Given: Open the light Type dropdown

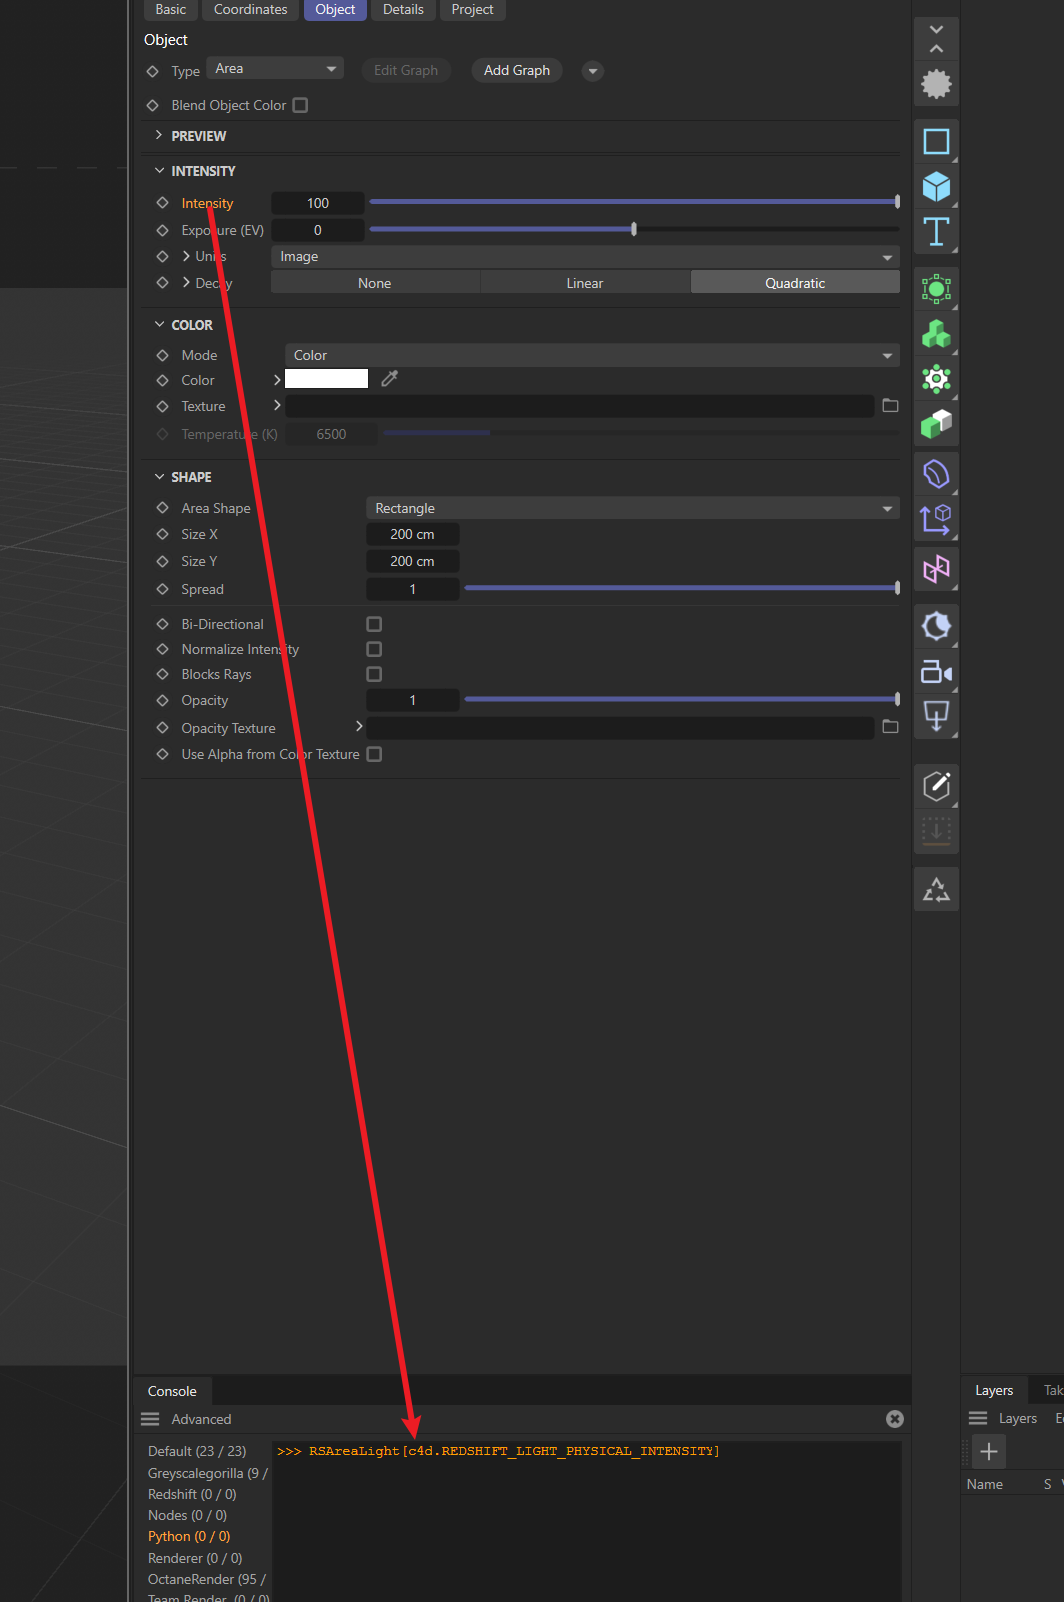Looking at the screenshot, I should 275,69.
